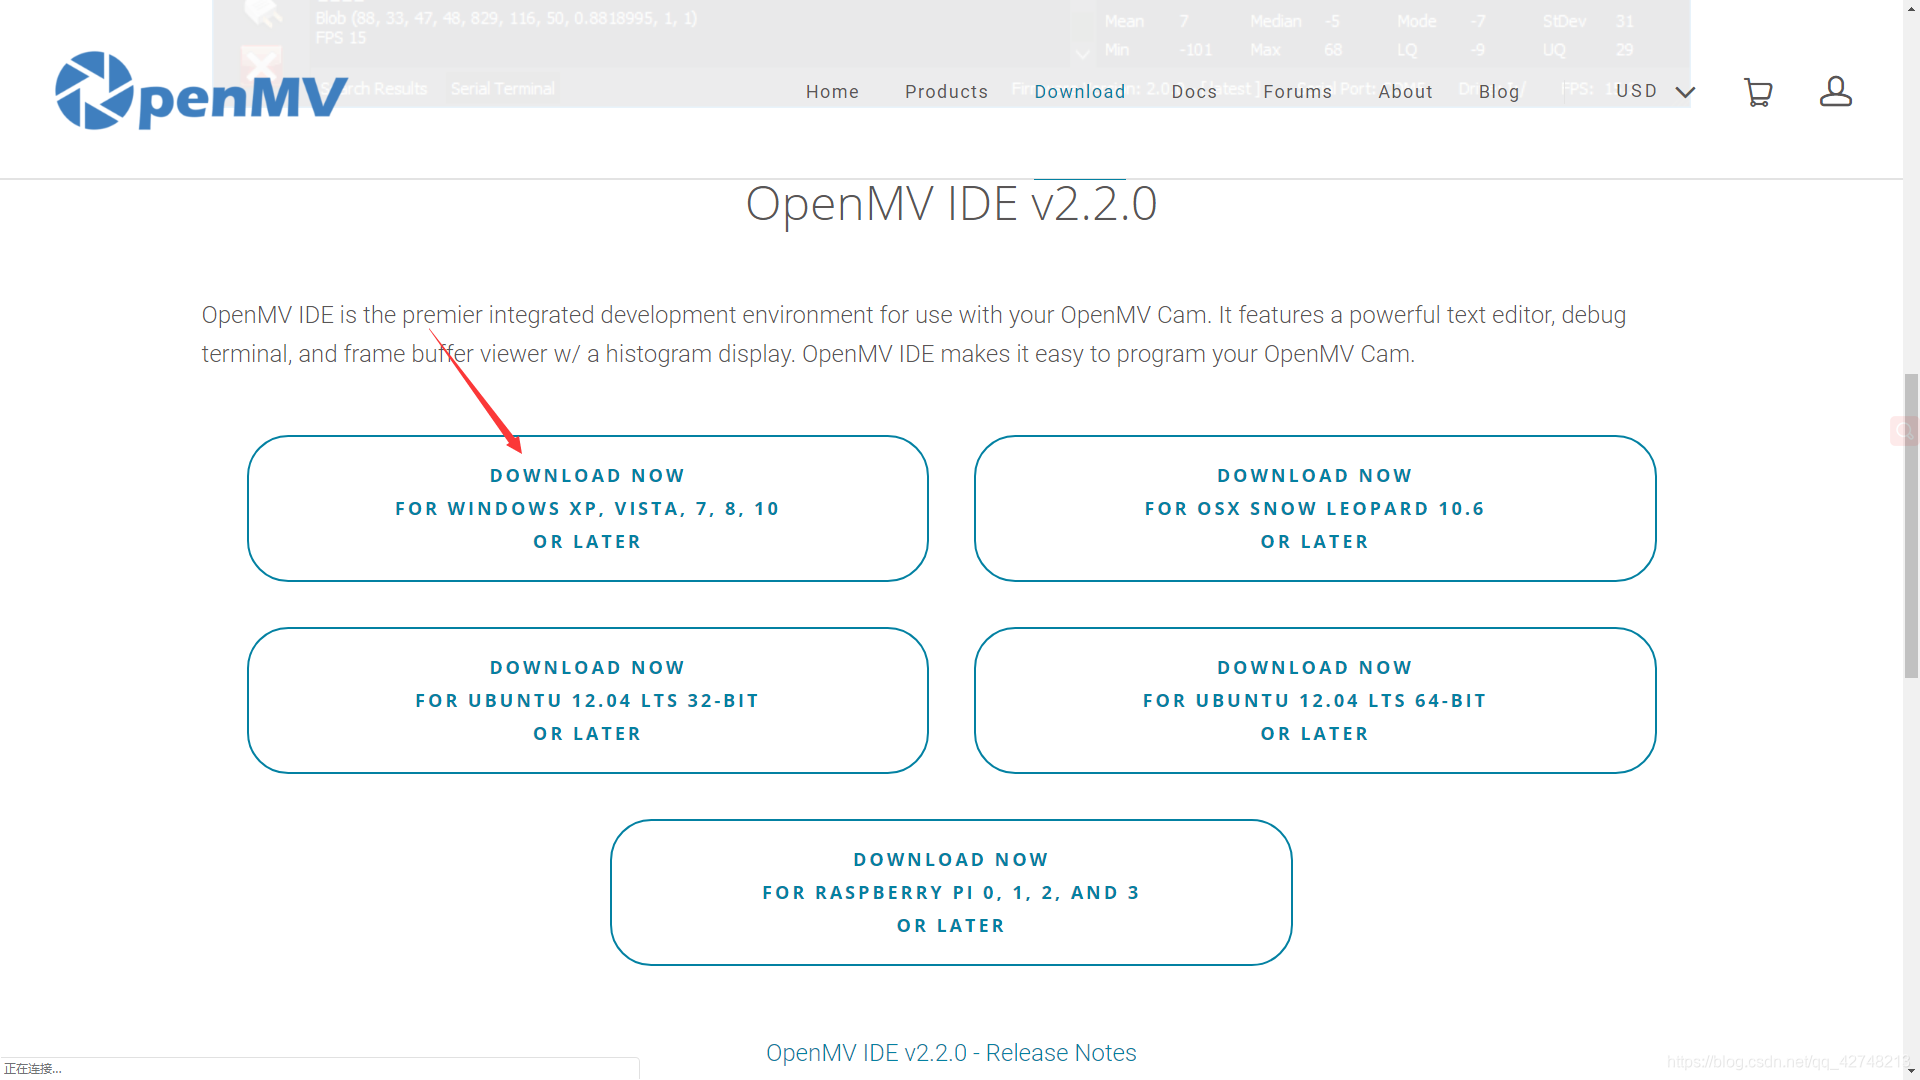Download OpenMV IDE for Windows

pos(587,507)
